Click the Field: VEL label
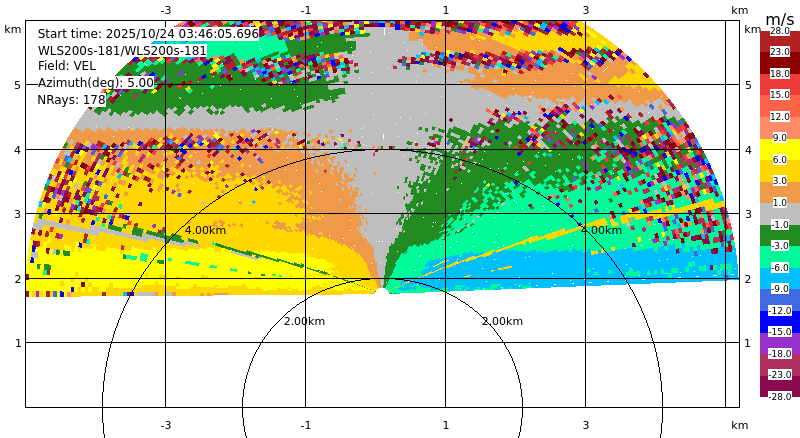This screenshot has width=800, height=438. [x=66, y=66]
